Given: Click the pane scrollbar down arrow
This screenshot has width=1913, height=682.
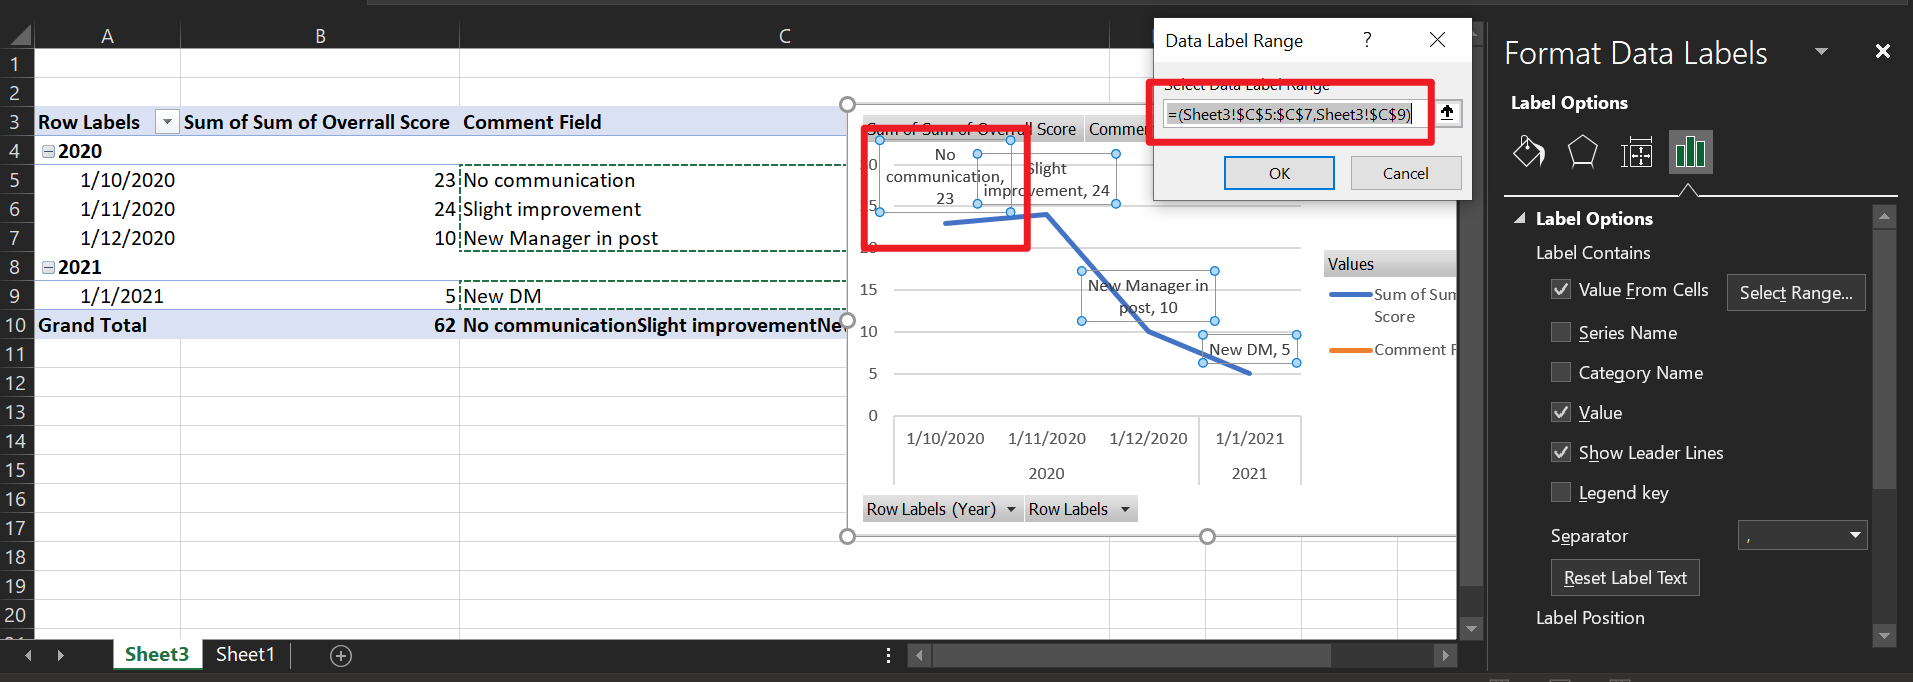Looking at the screenshot, I should pos(1884,635).
